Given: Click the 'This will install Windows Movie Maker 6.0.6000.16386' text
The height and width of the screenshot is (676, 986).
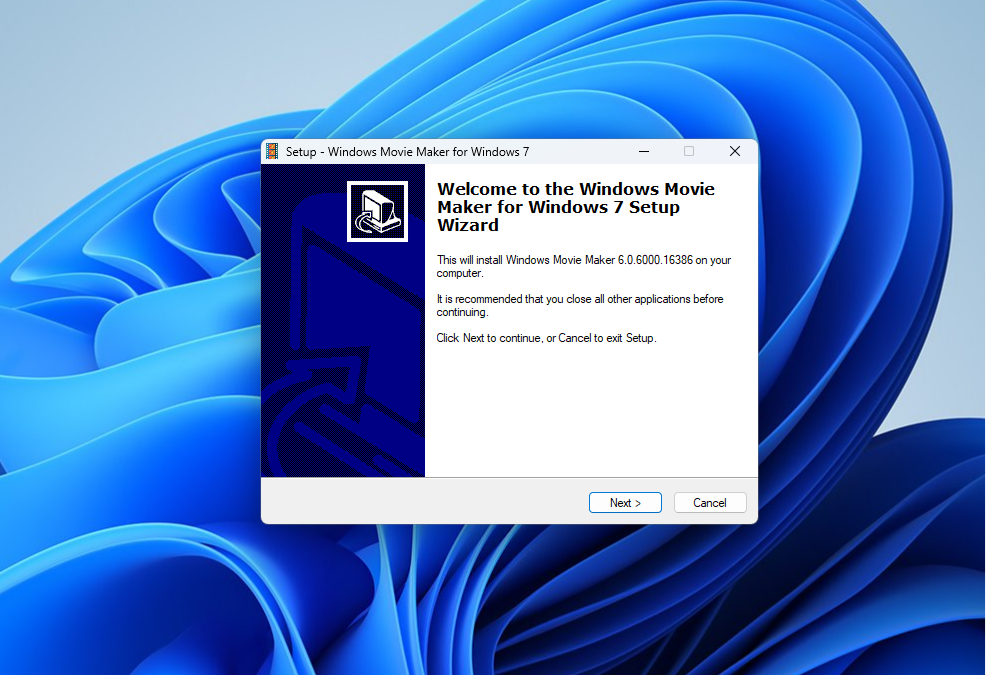Looking at the screenshot, I should [x=584, y=266].
